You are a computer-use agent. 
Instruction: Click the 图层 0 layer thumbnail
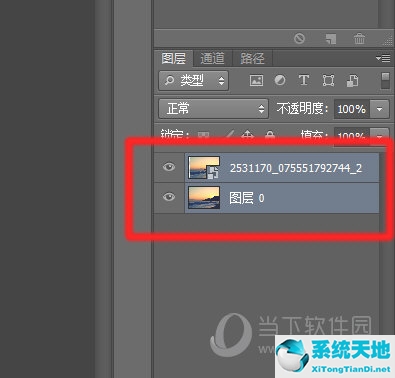(204, 198)
